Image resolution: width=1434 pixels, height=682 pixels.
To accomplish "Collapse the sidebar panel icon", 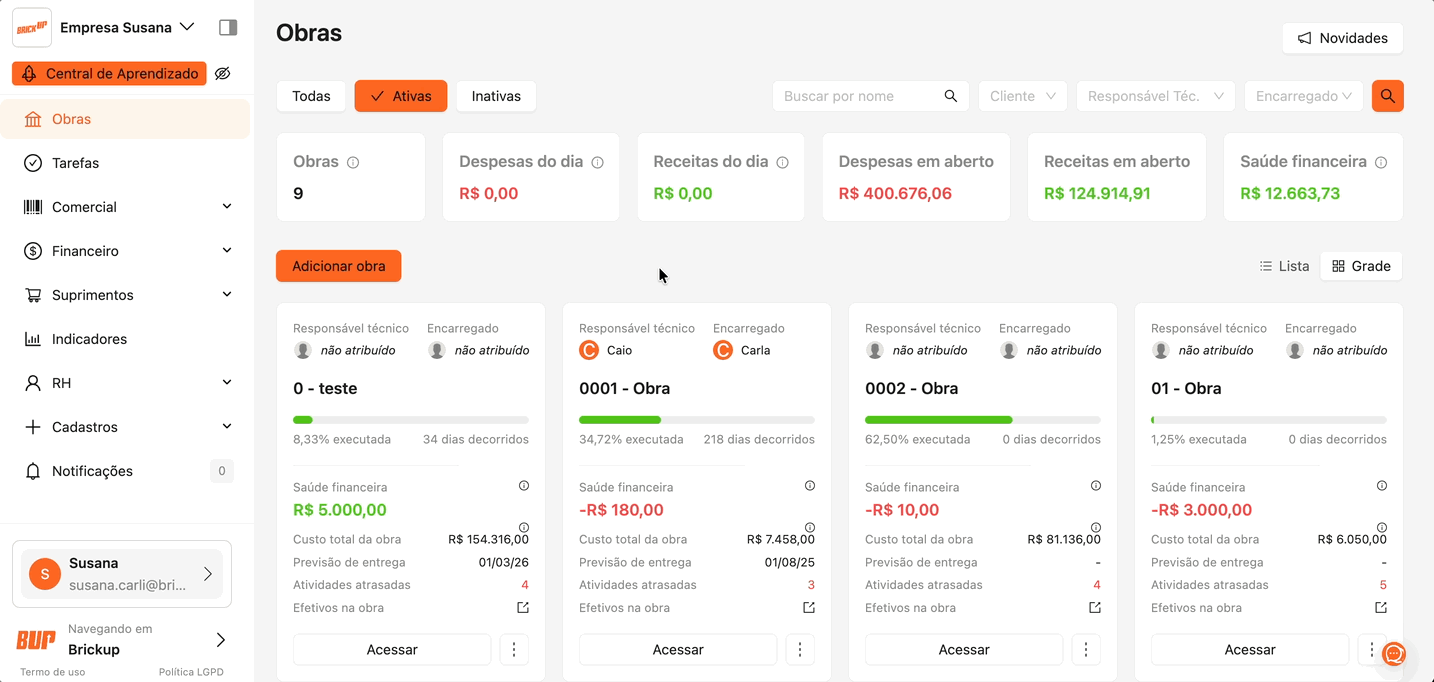I will tap(228, 28).
